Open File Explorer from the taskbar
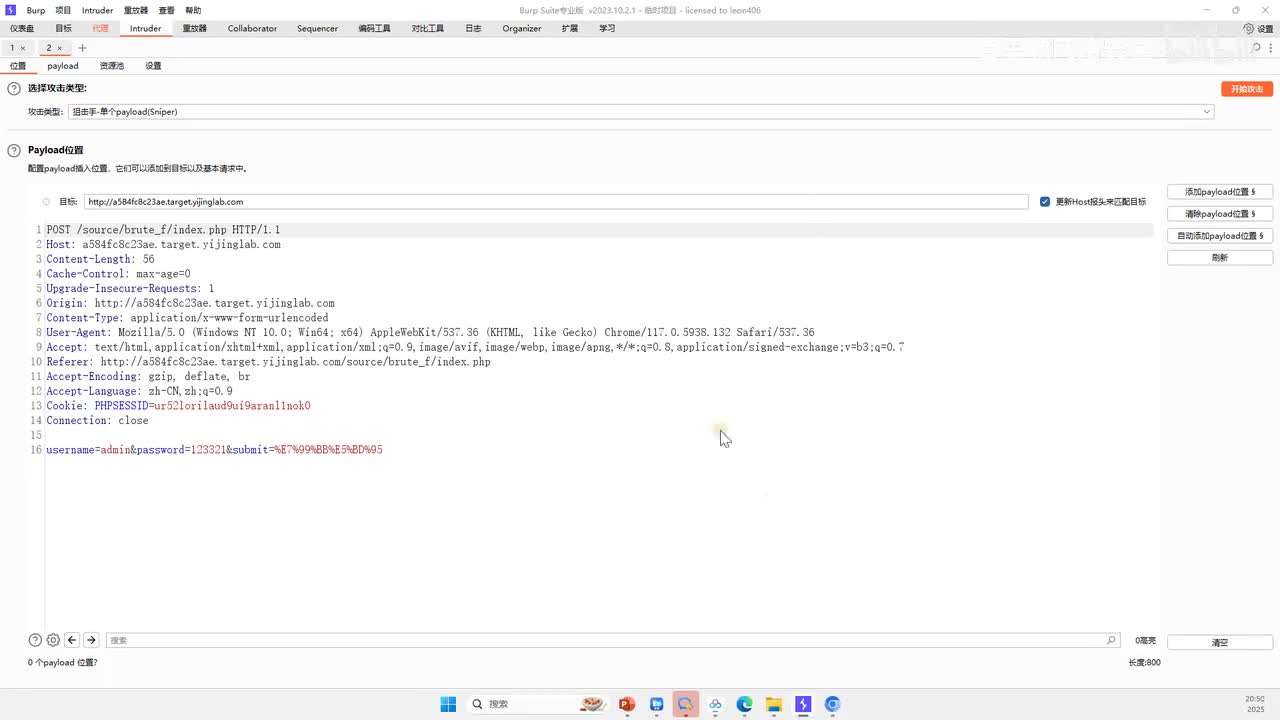 774,704
